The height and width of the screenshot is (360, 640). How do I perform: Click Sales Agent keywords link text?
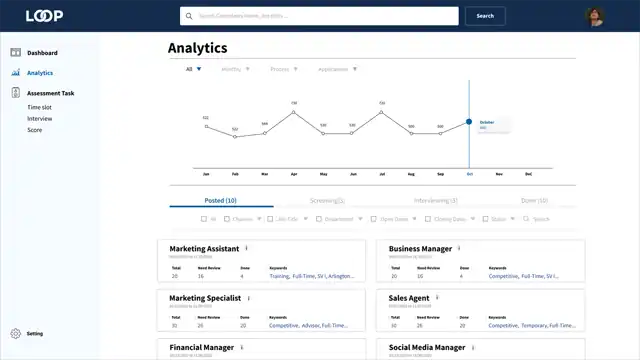click(532, 326)
